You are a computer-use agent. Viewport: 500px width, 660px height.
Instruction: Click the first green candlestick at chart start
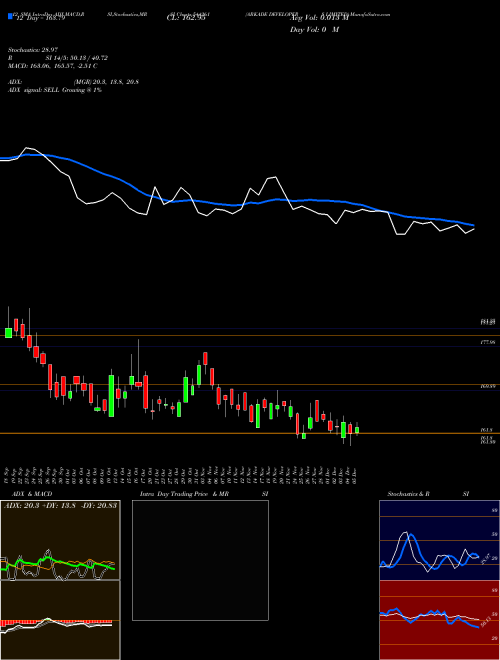tap(8, 333)
